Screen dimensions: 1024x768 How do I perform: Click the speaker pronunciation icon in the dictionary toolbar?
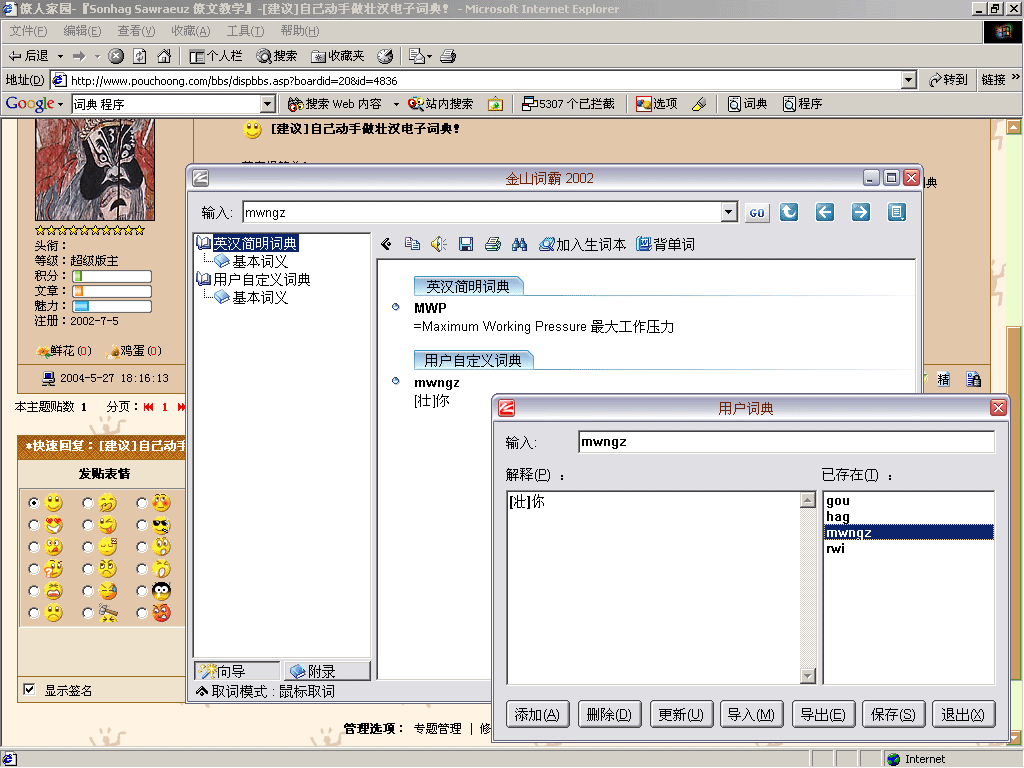coord(438,244)
